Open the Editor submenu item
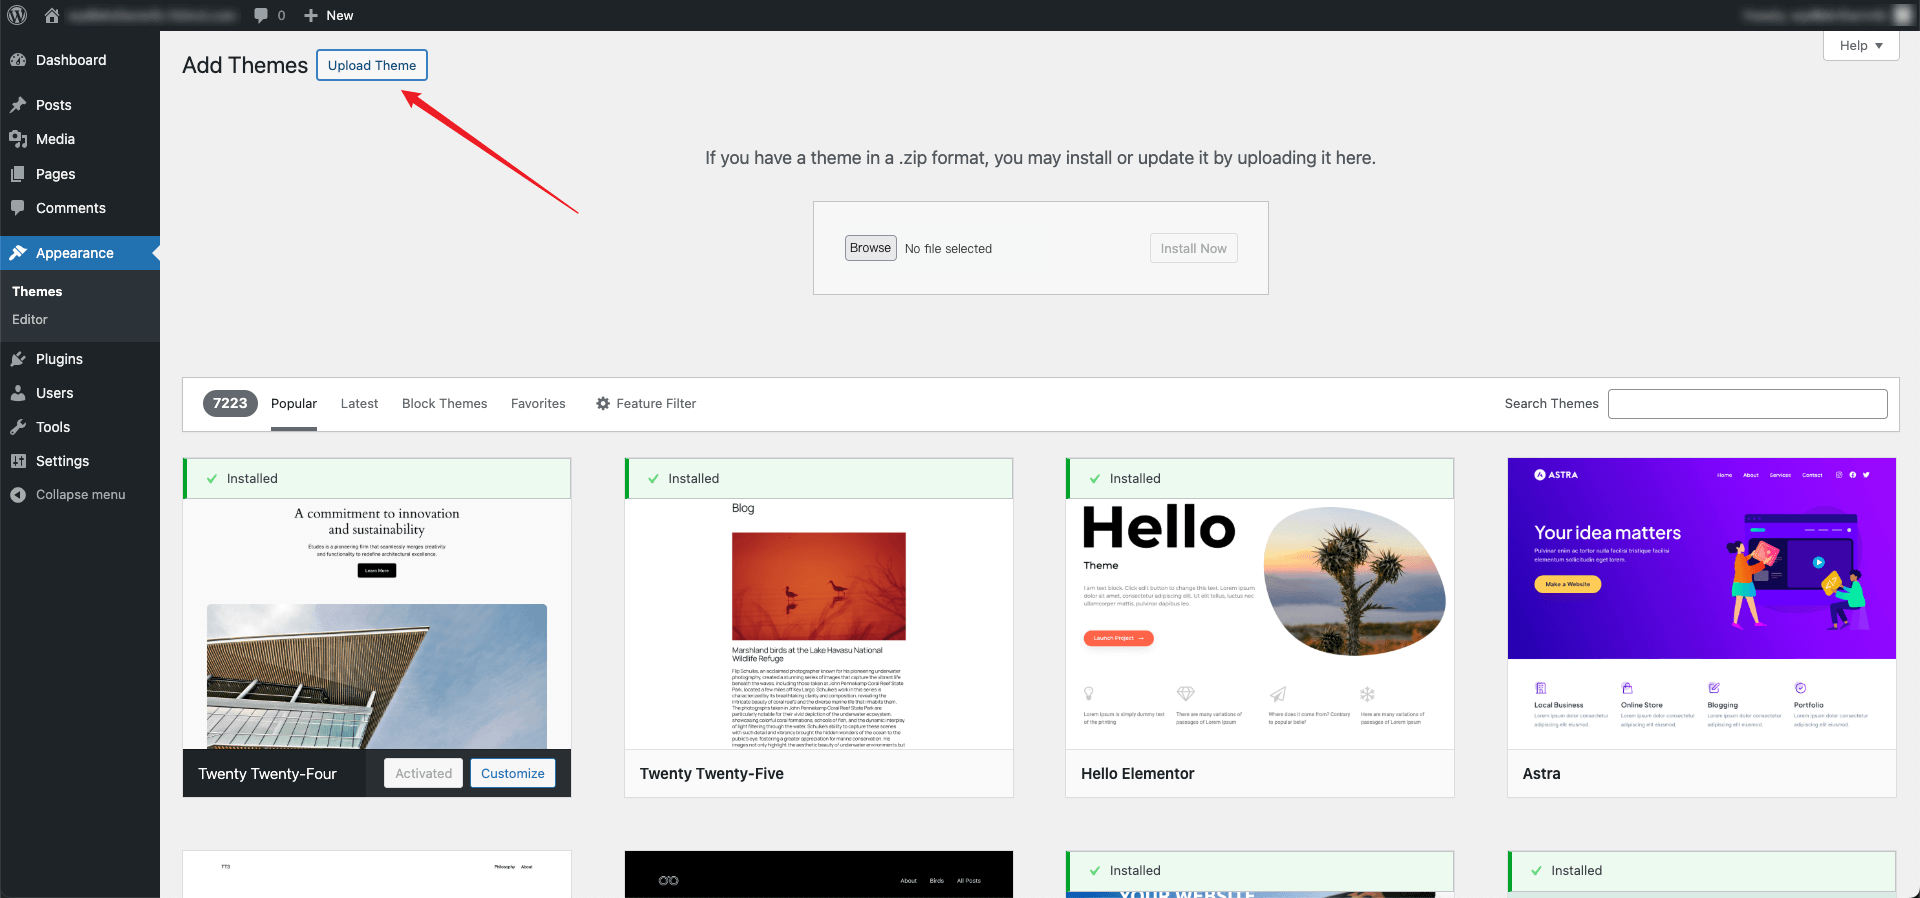 pos(30,320)
